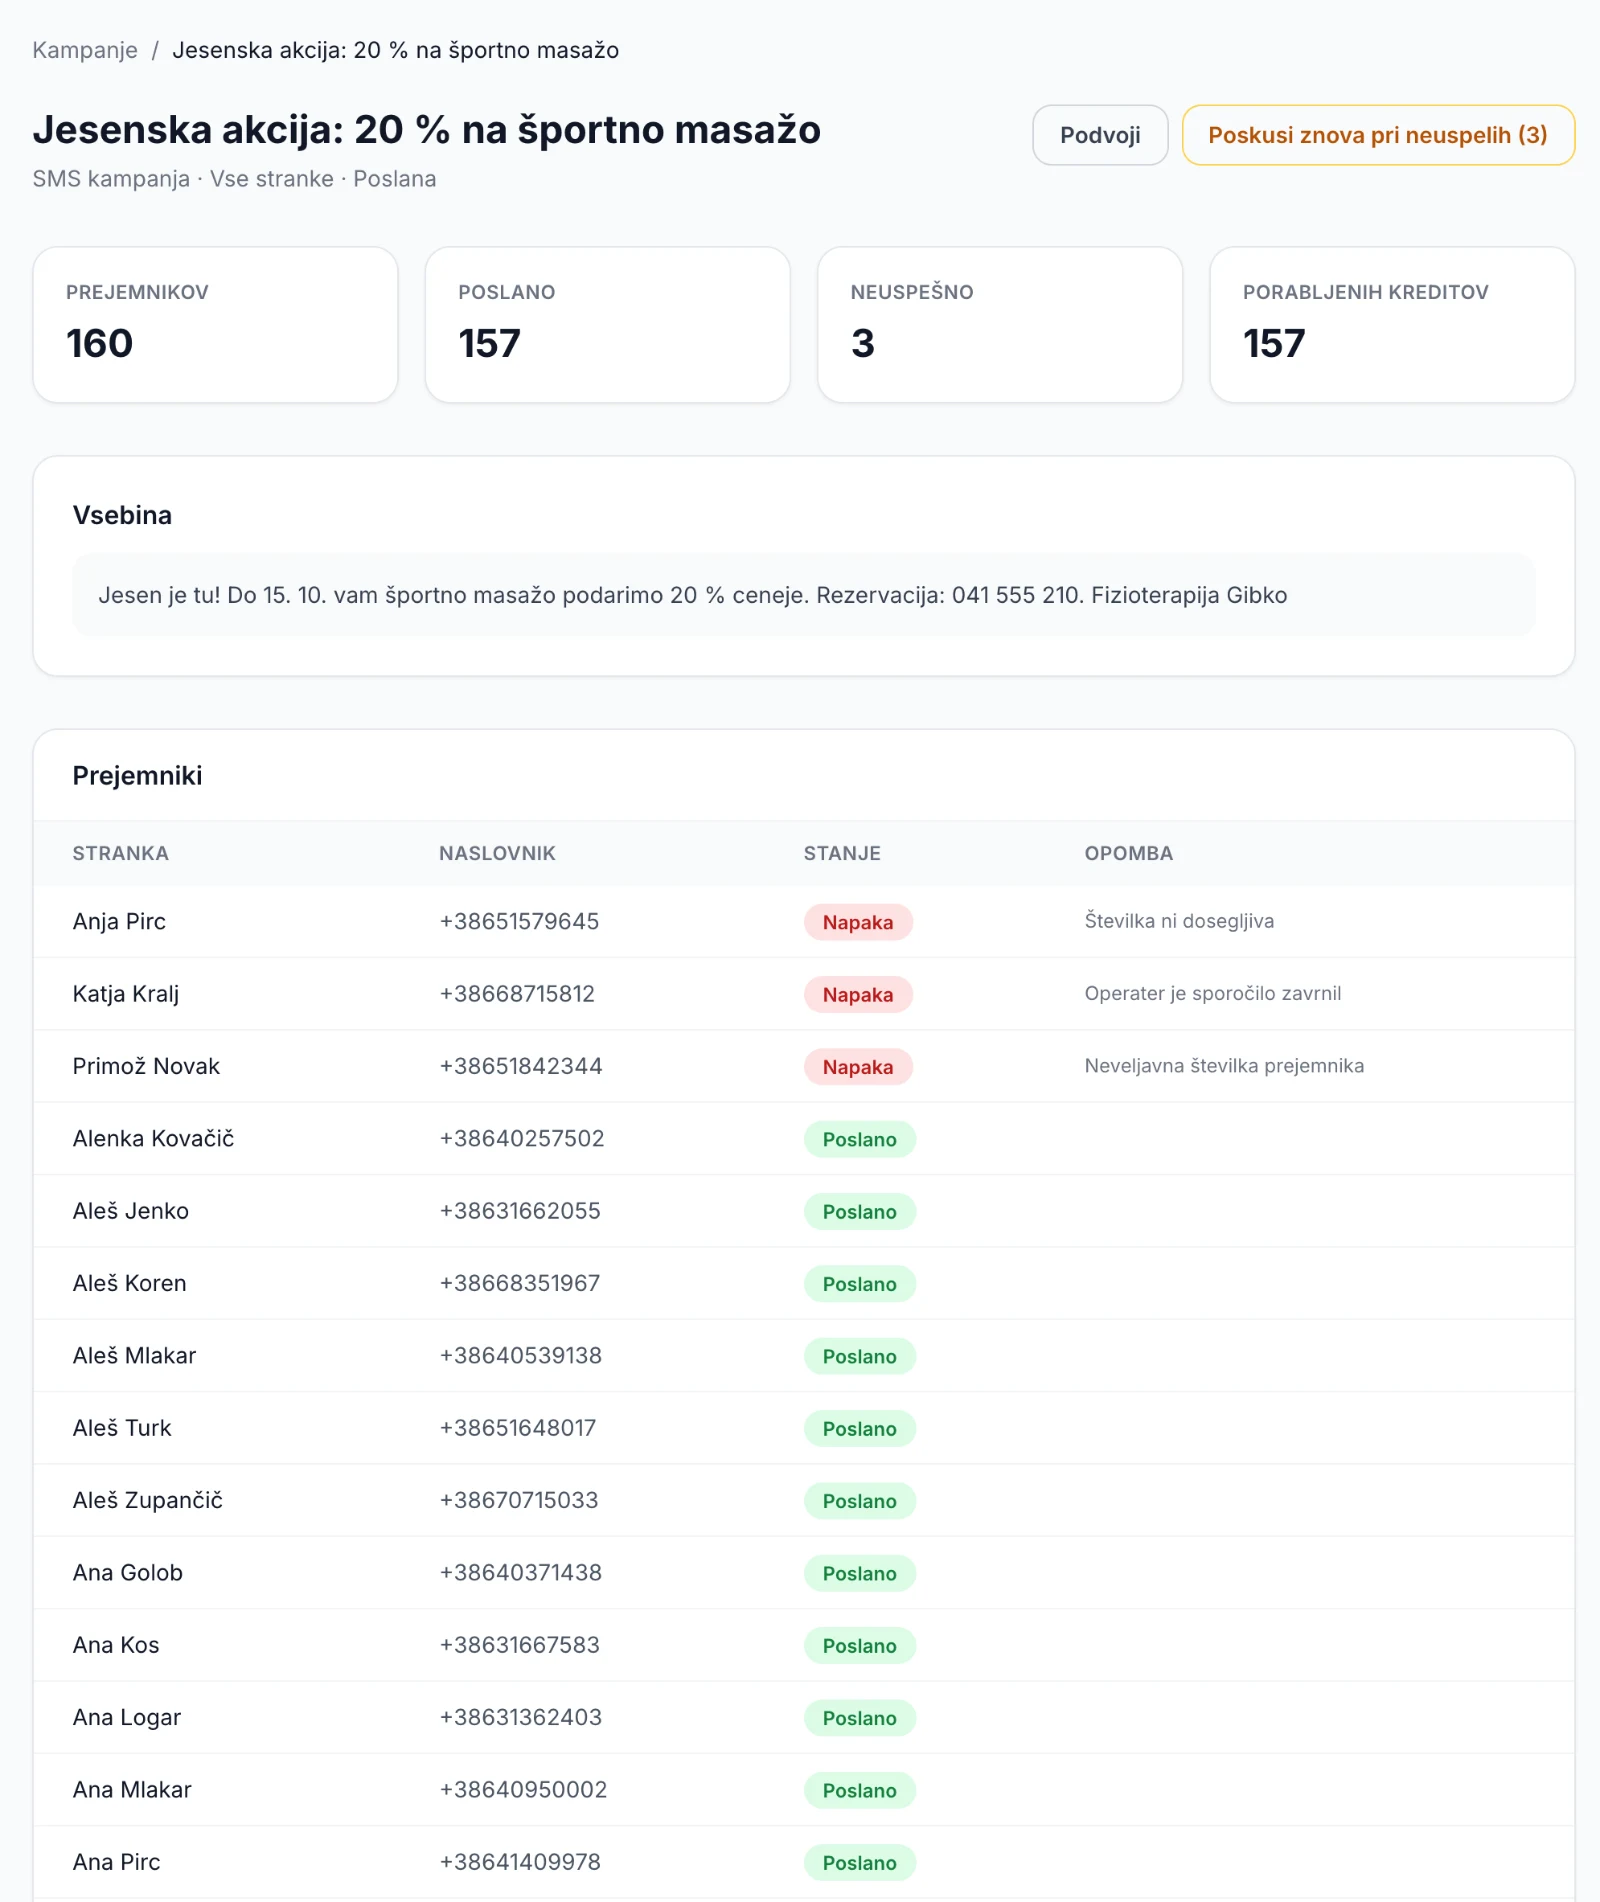Image resolution: width=1600 pixels, height=1902 pixels.
Task: Select the PREJEMNIKOV 160 stat card
Action: pyautogui.click(x=216, y=325)
